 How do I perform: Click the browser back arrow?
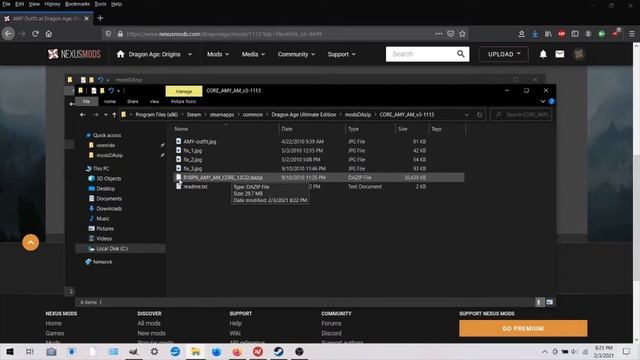[8, 34]
